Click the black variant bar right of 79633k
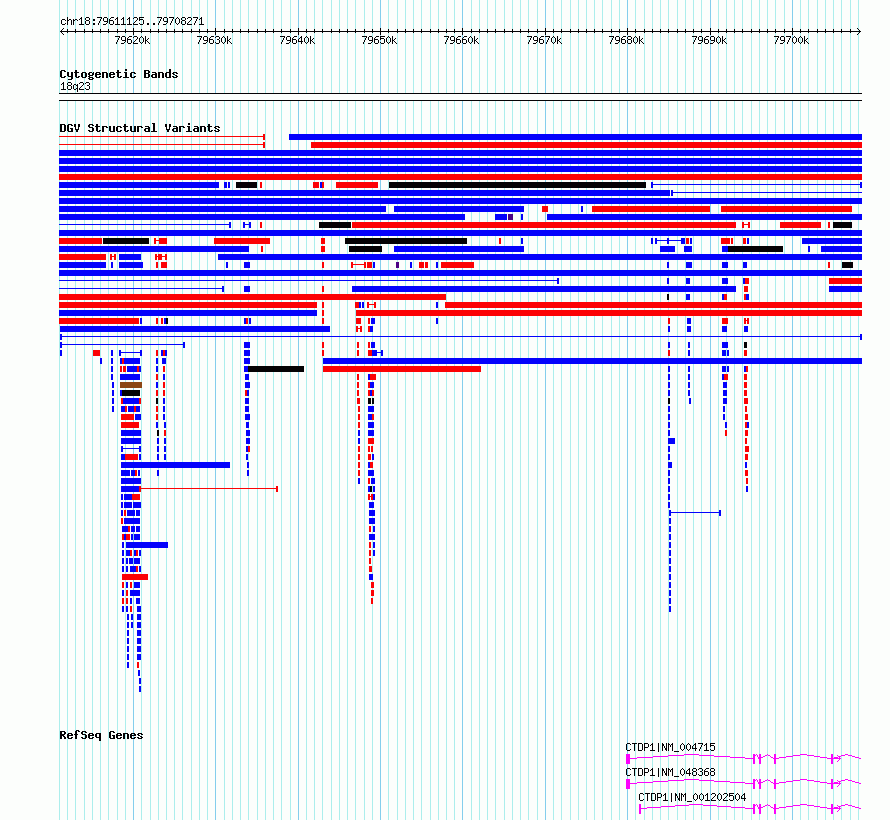 (x=276, y=369)
